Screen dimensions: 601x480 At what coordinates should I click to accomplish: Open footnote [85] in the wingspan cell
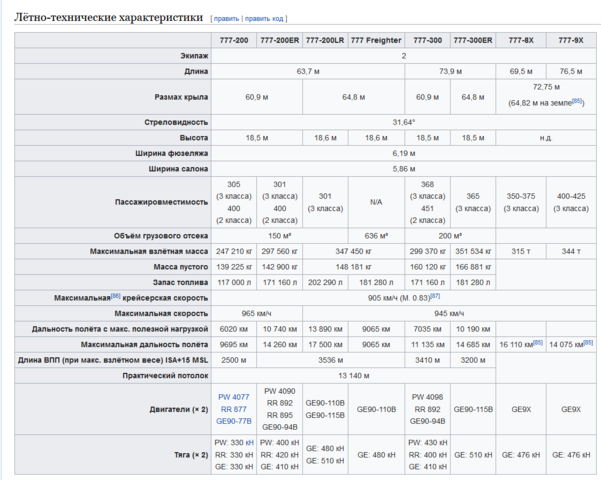click(x=577, y=101)
